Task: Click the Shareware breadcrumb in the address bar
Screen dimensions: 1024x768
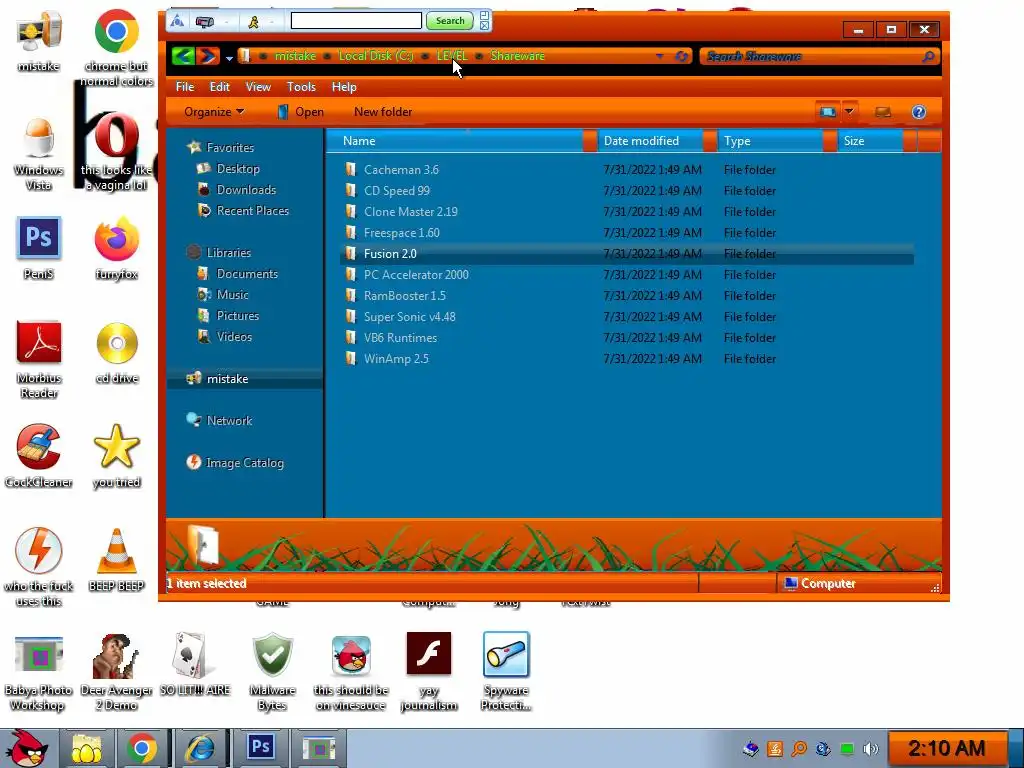Action: [517, 56]
